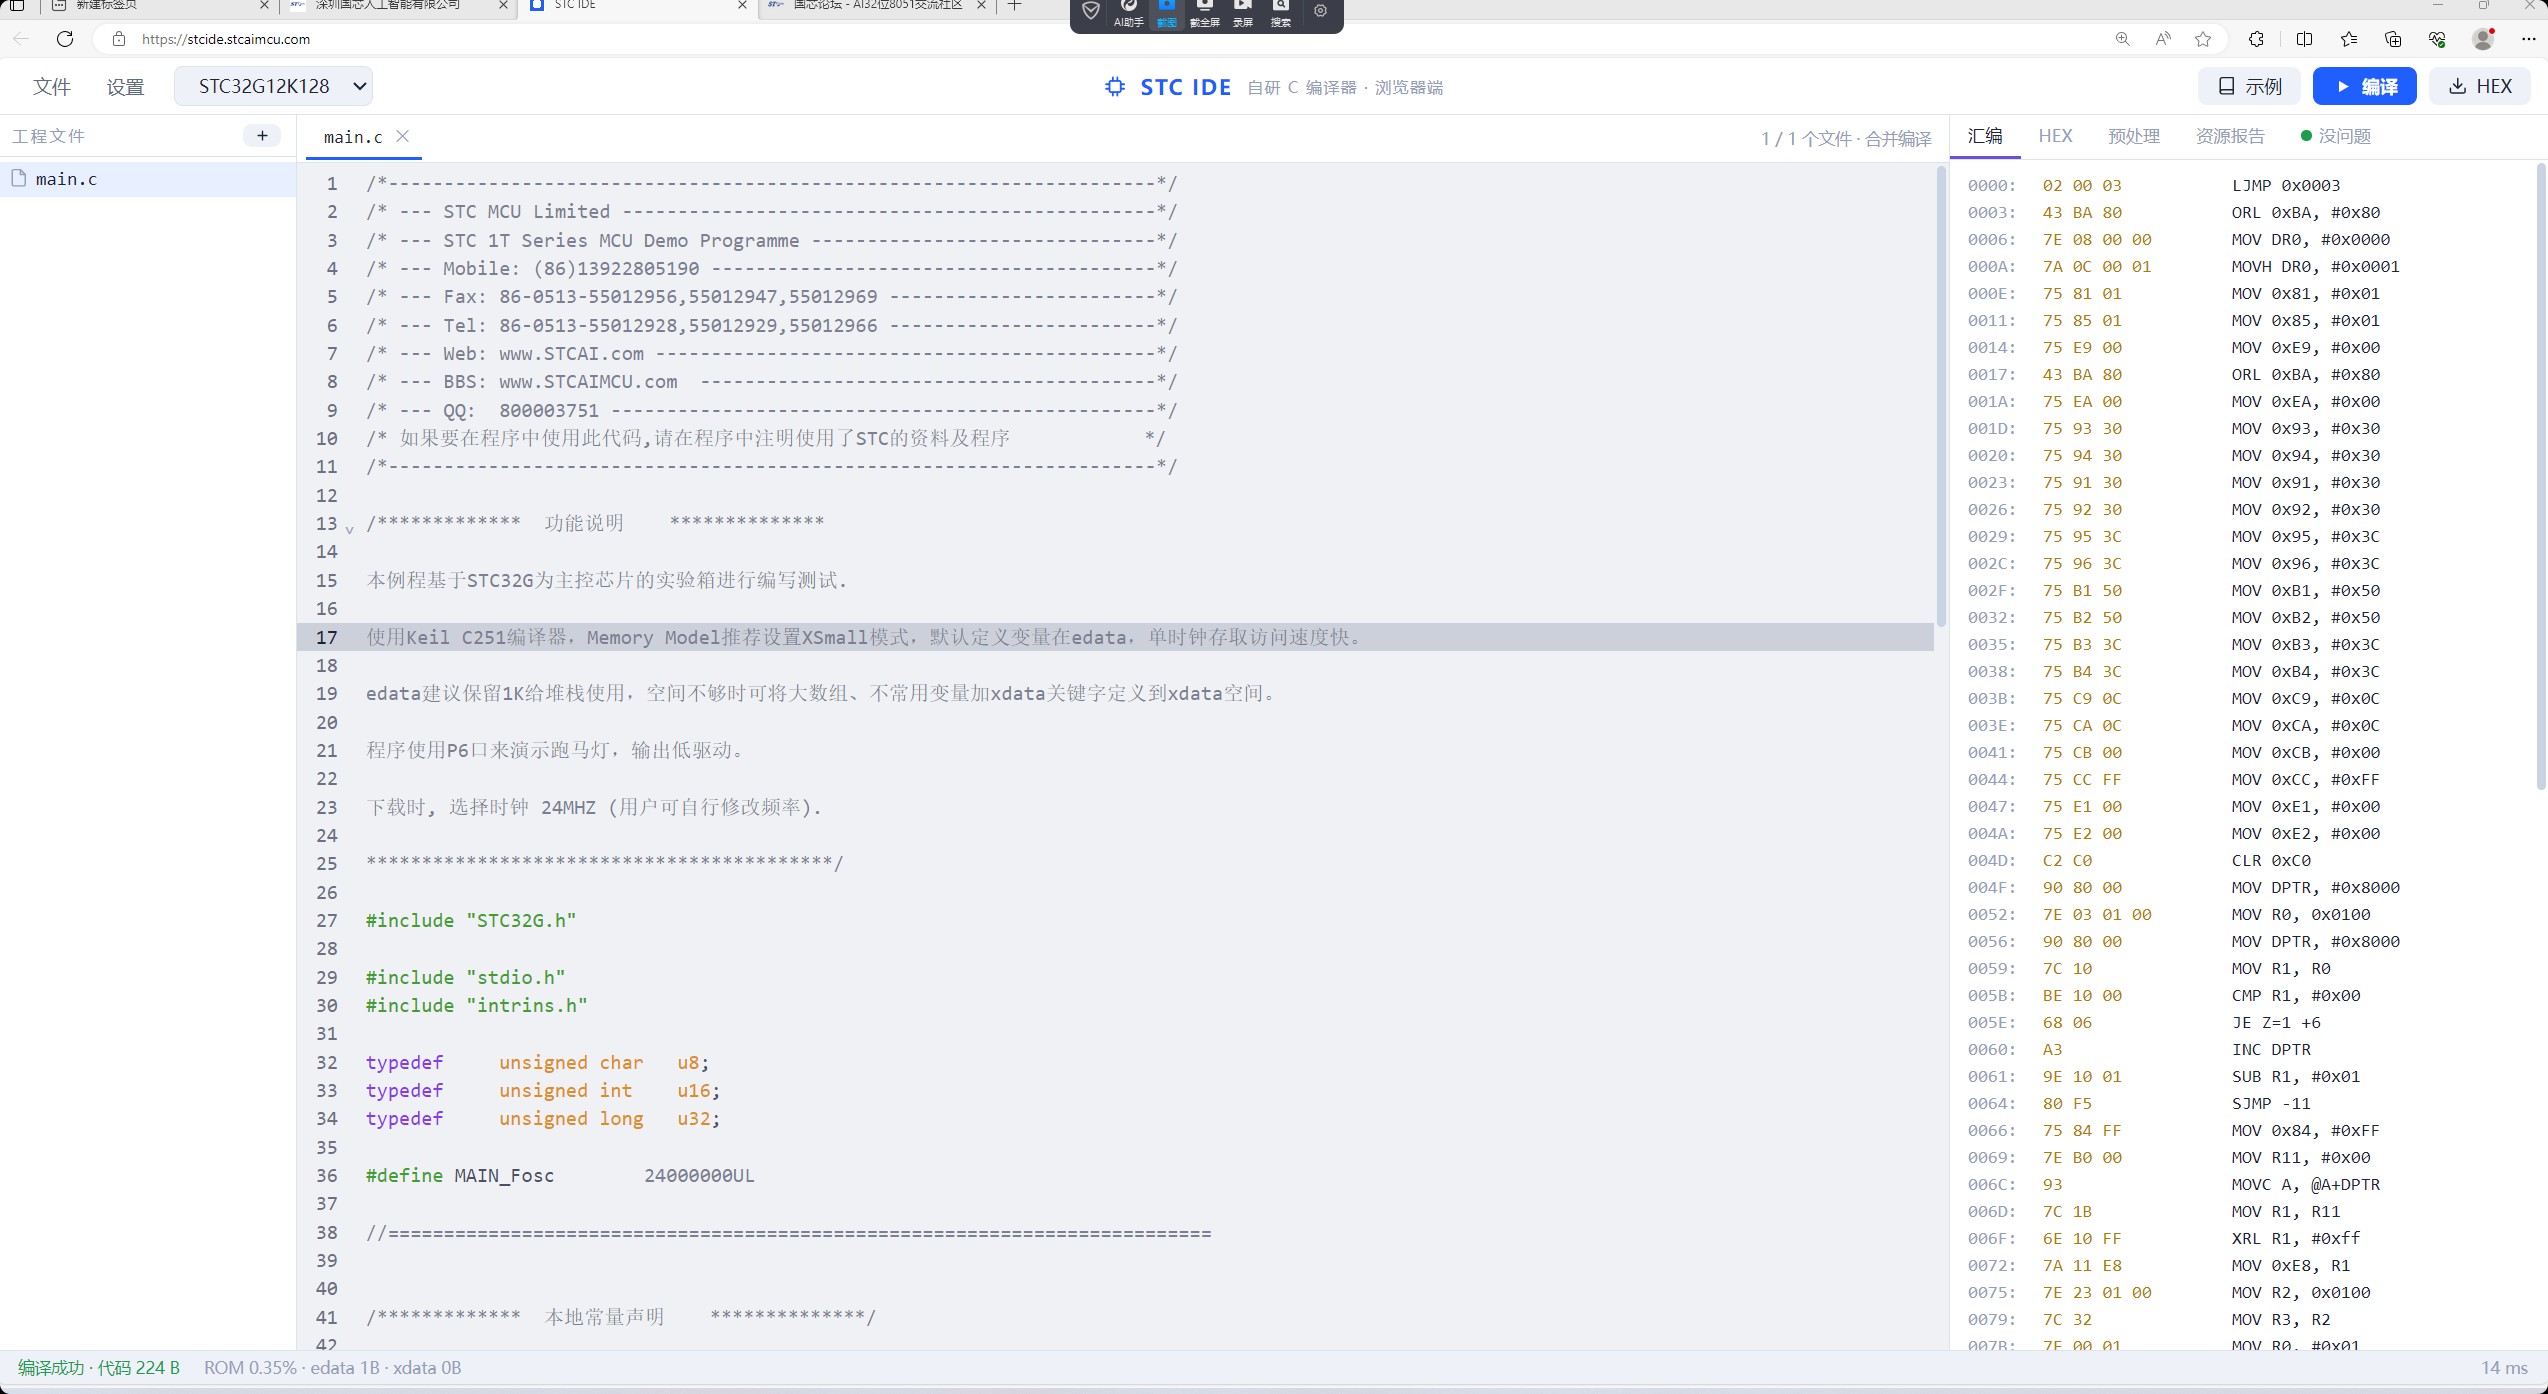Close the 国芯论坛 browser tab
The width and height of the screenshot is (2548, 1394).
point(981,5)
